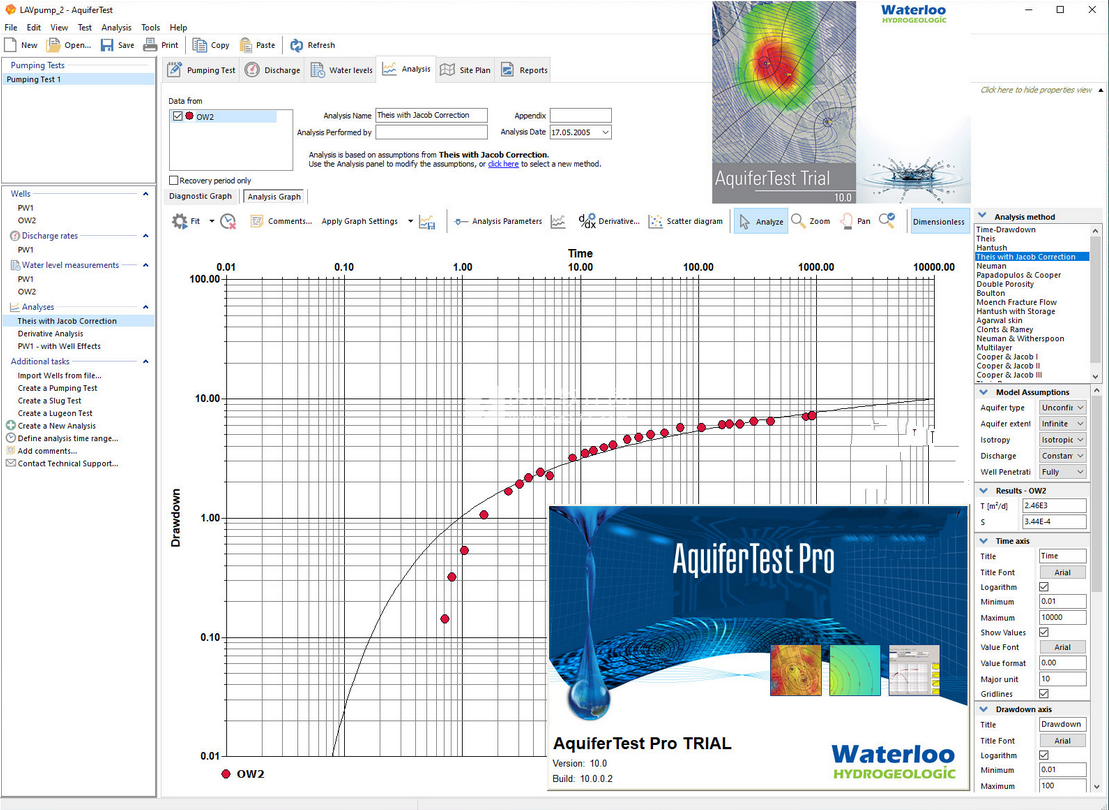The height and width of the screenshot is (810, 1109).
Task: Paste using the clipboard icon
Action: (x=246, y=45)
